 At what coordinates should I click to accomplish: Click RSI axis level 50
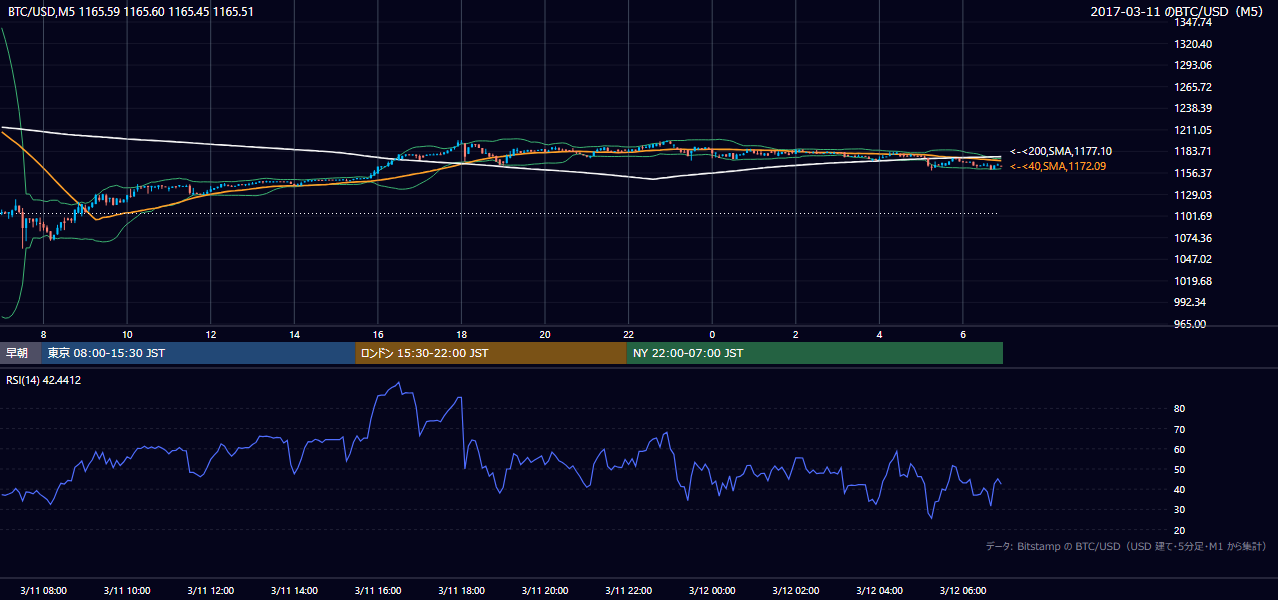1180,469
